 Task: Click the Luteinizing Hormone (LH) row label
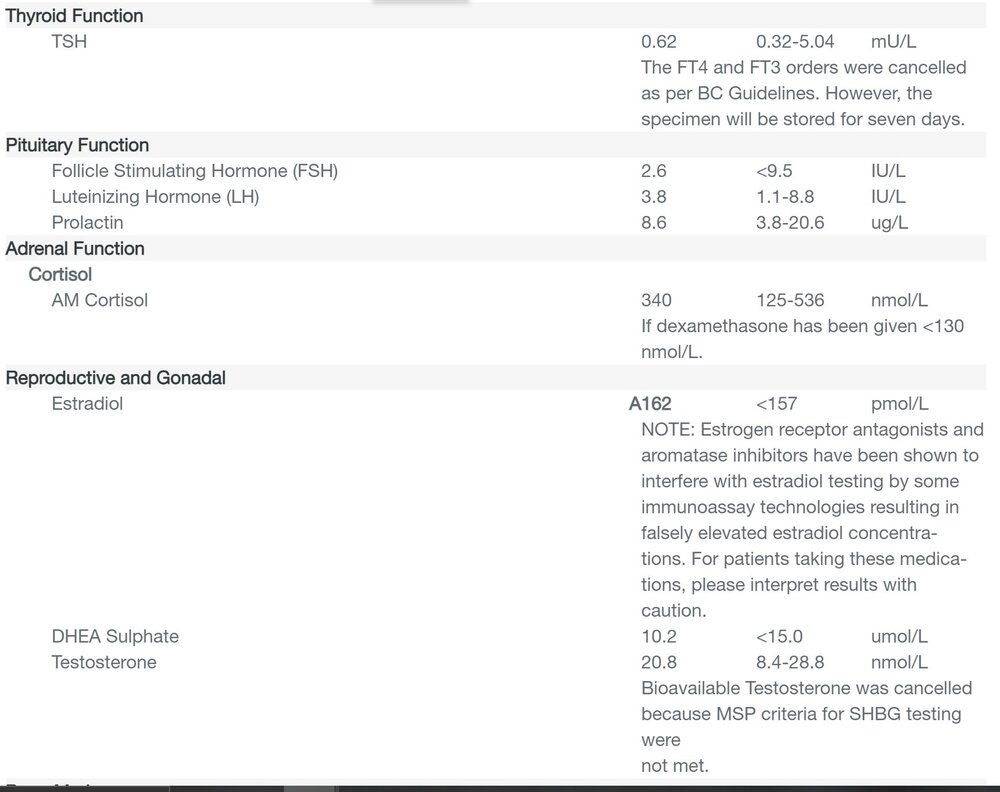pyautogui.click(x=155, y=196)
